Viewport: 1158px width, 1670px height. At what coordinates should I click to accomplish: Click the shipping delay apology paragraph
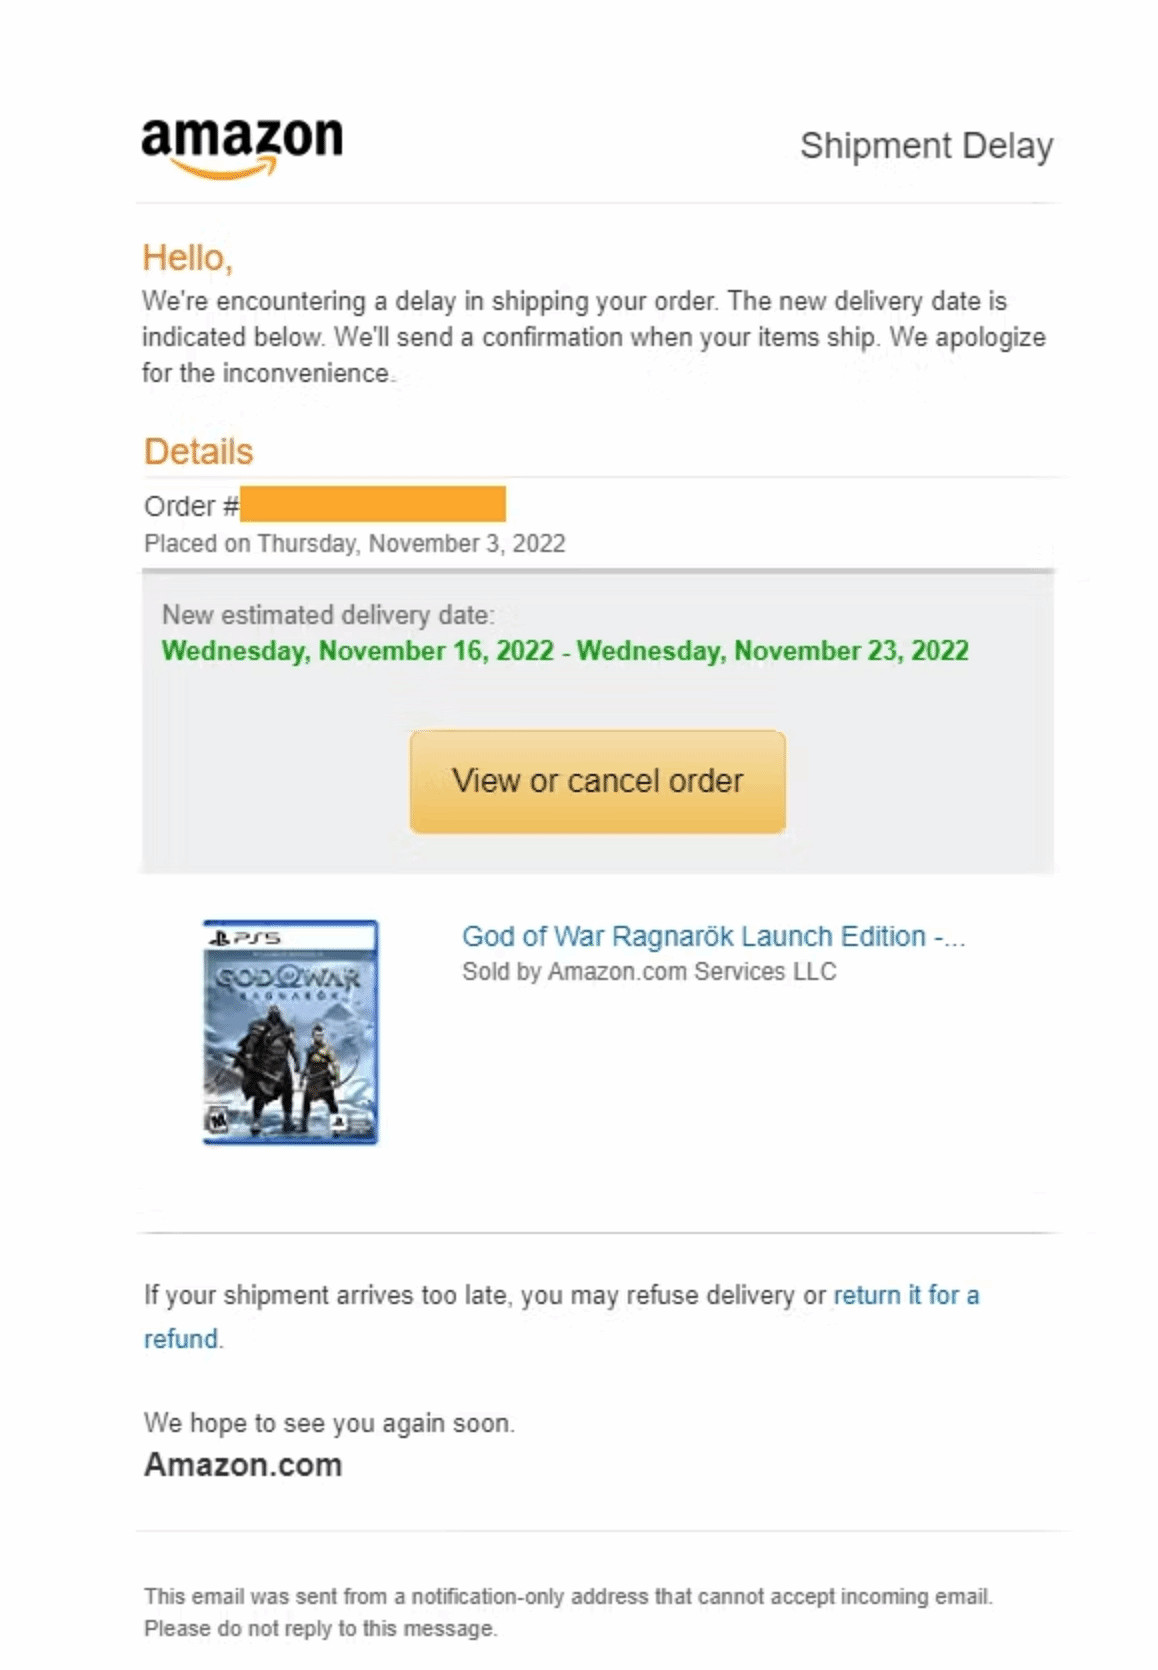pos(593,337)
